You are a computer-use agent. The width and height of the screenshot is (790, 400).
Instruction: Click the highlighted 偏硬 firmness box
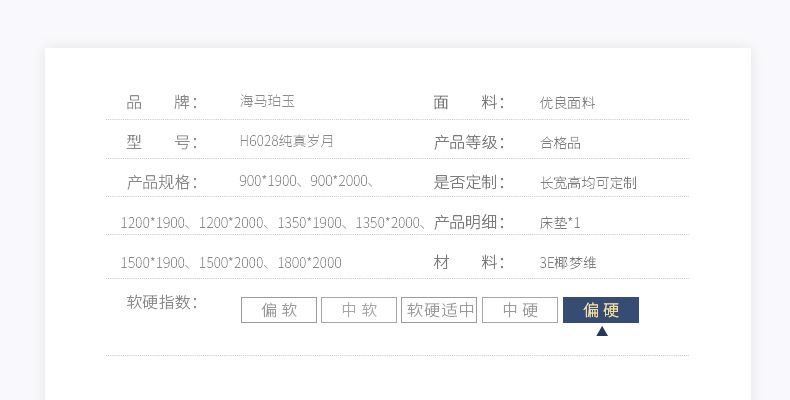click(x=601, y=310)
